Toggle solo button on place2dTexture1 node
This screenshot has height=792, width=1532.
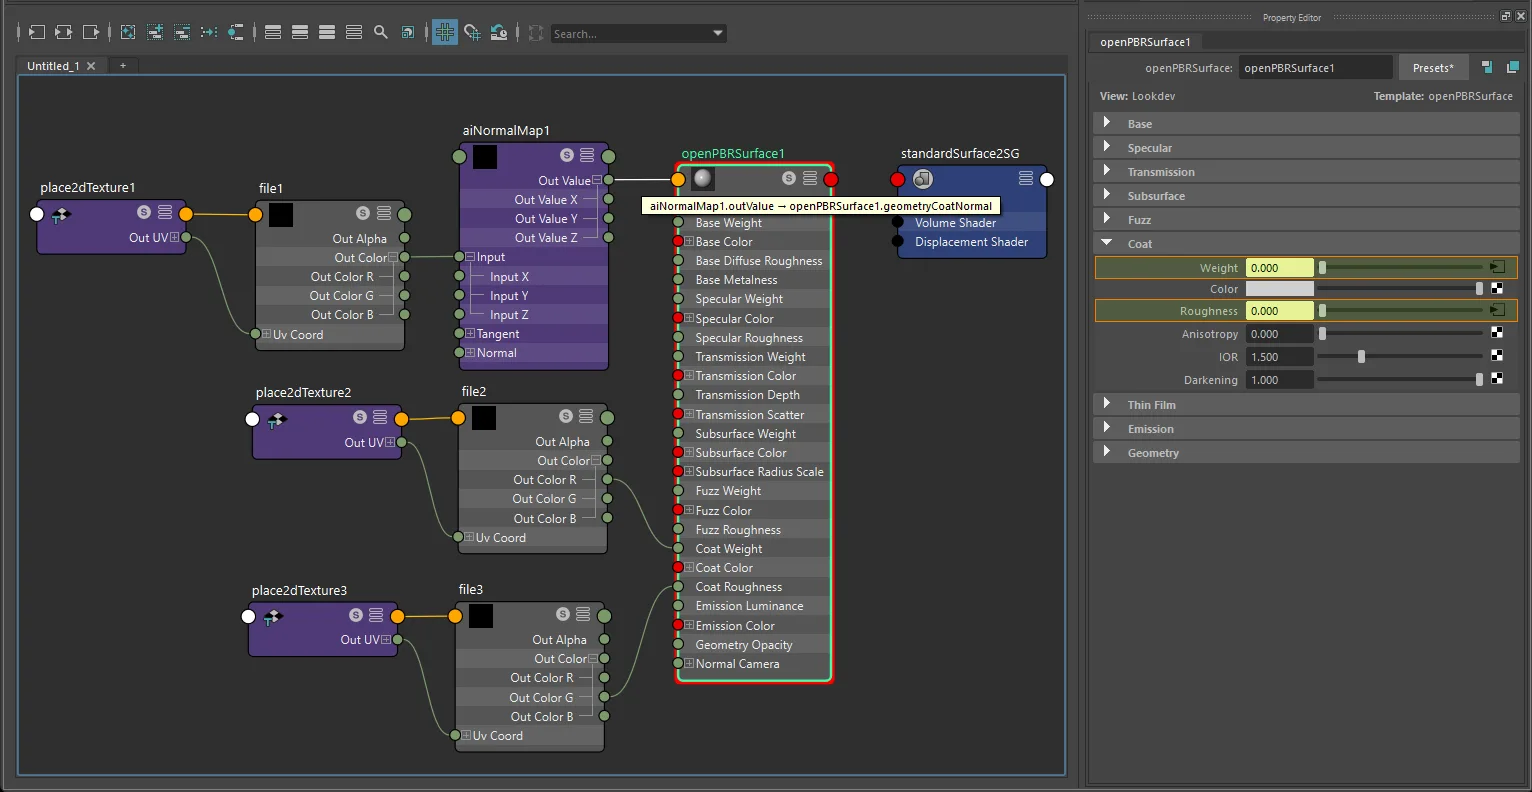tap(144, 212)
